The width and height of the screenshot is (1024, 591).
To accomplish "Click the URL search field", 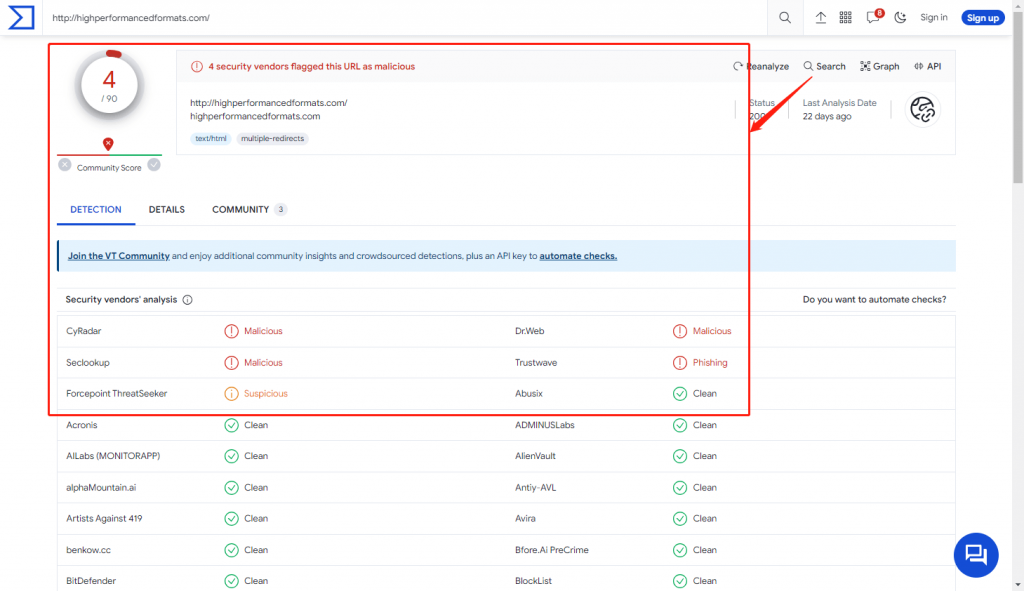I will tap(405, 18).
